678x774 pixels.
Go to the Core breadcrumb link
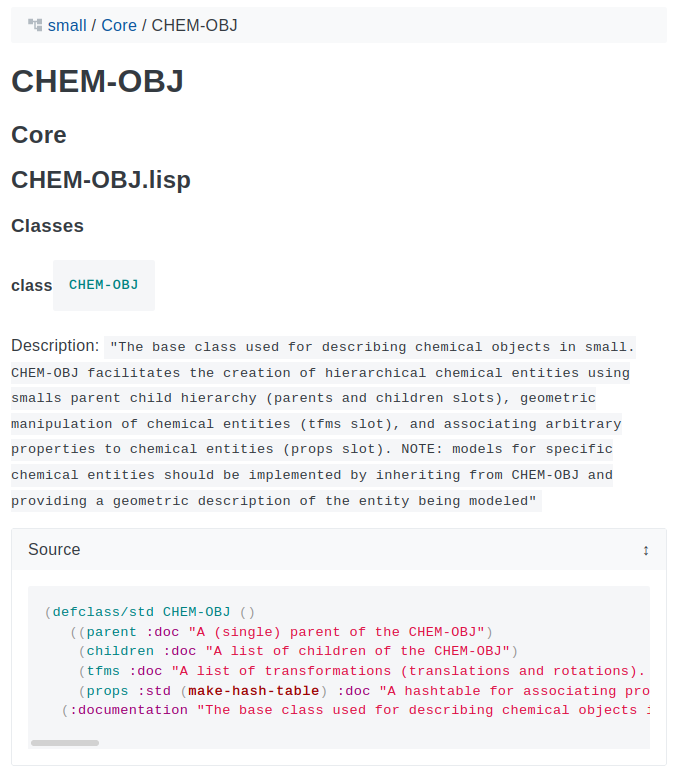(x=119, y=25)
